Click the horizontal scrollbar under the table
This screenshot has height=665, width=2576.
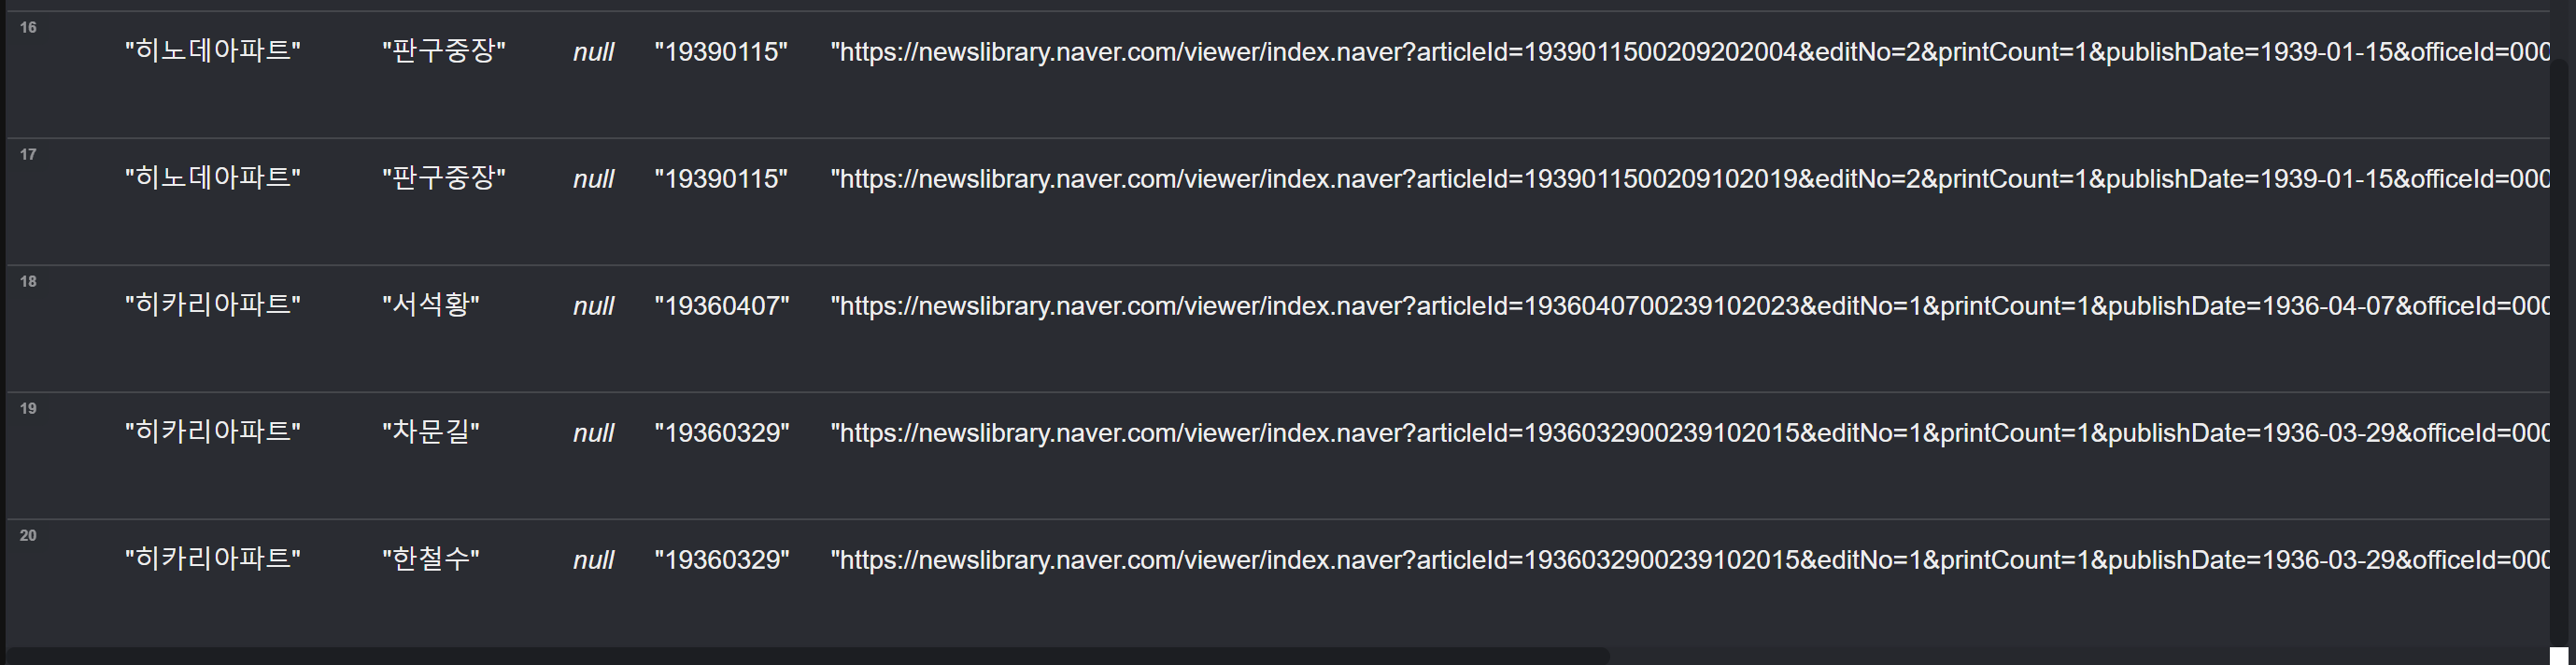(806, 656)
